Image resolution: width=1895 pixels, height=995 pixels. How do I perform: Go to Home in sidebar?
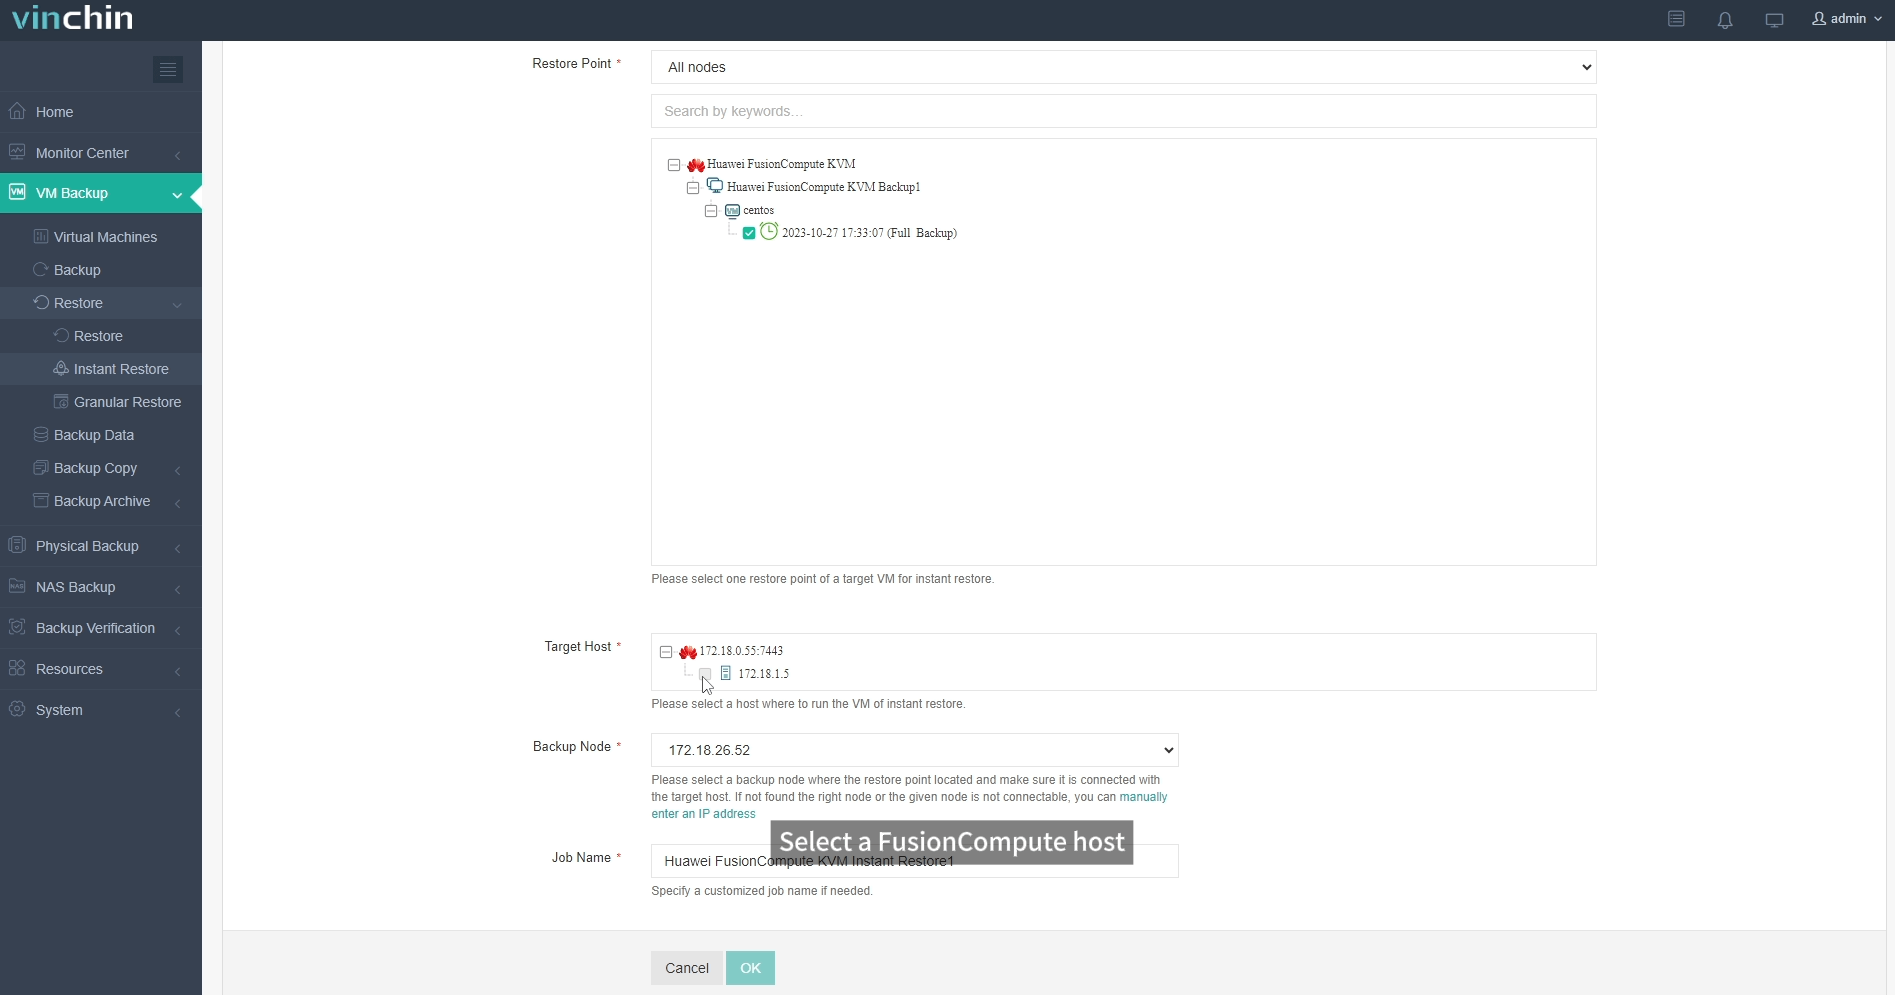click(101, 112)
